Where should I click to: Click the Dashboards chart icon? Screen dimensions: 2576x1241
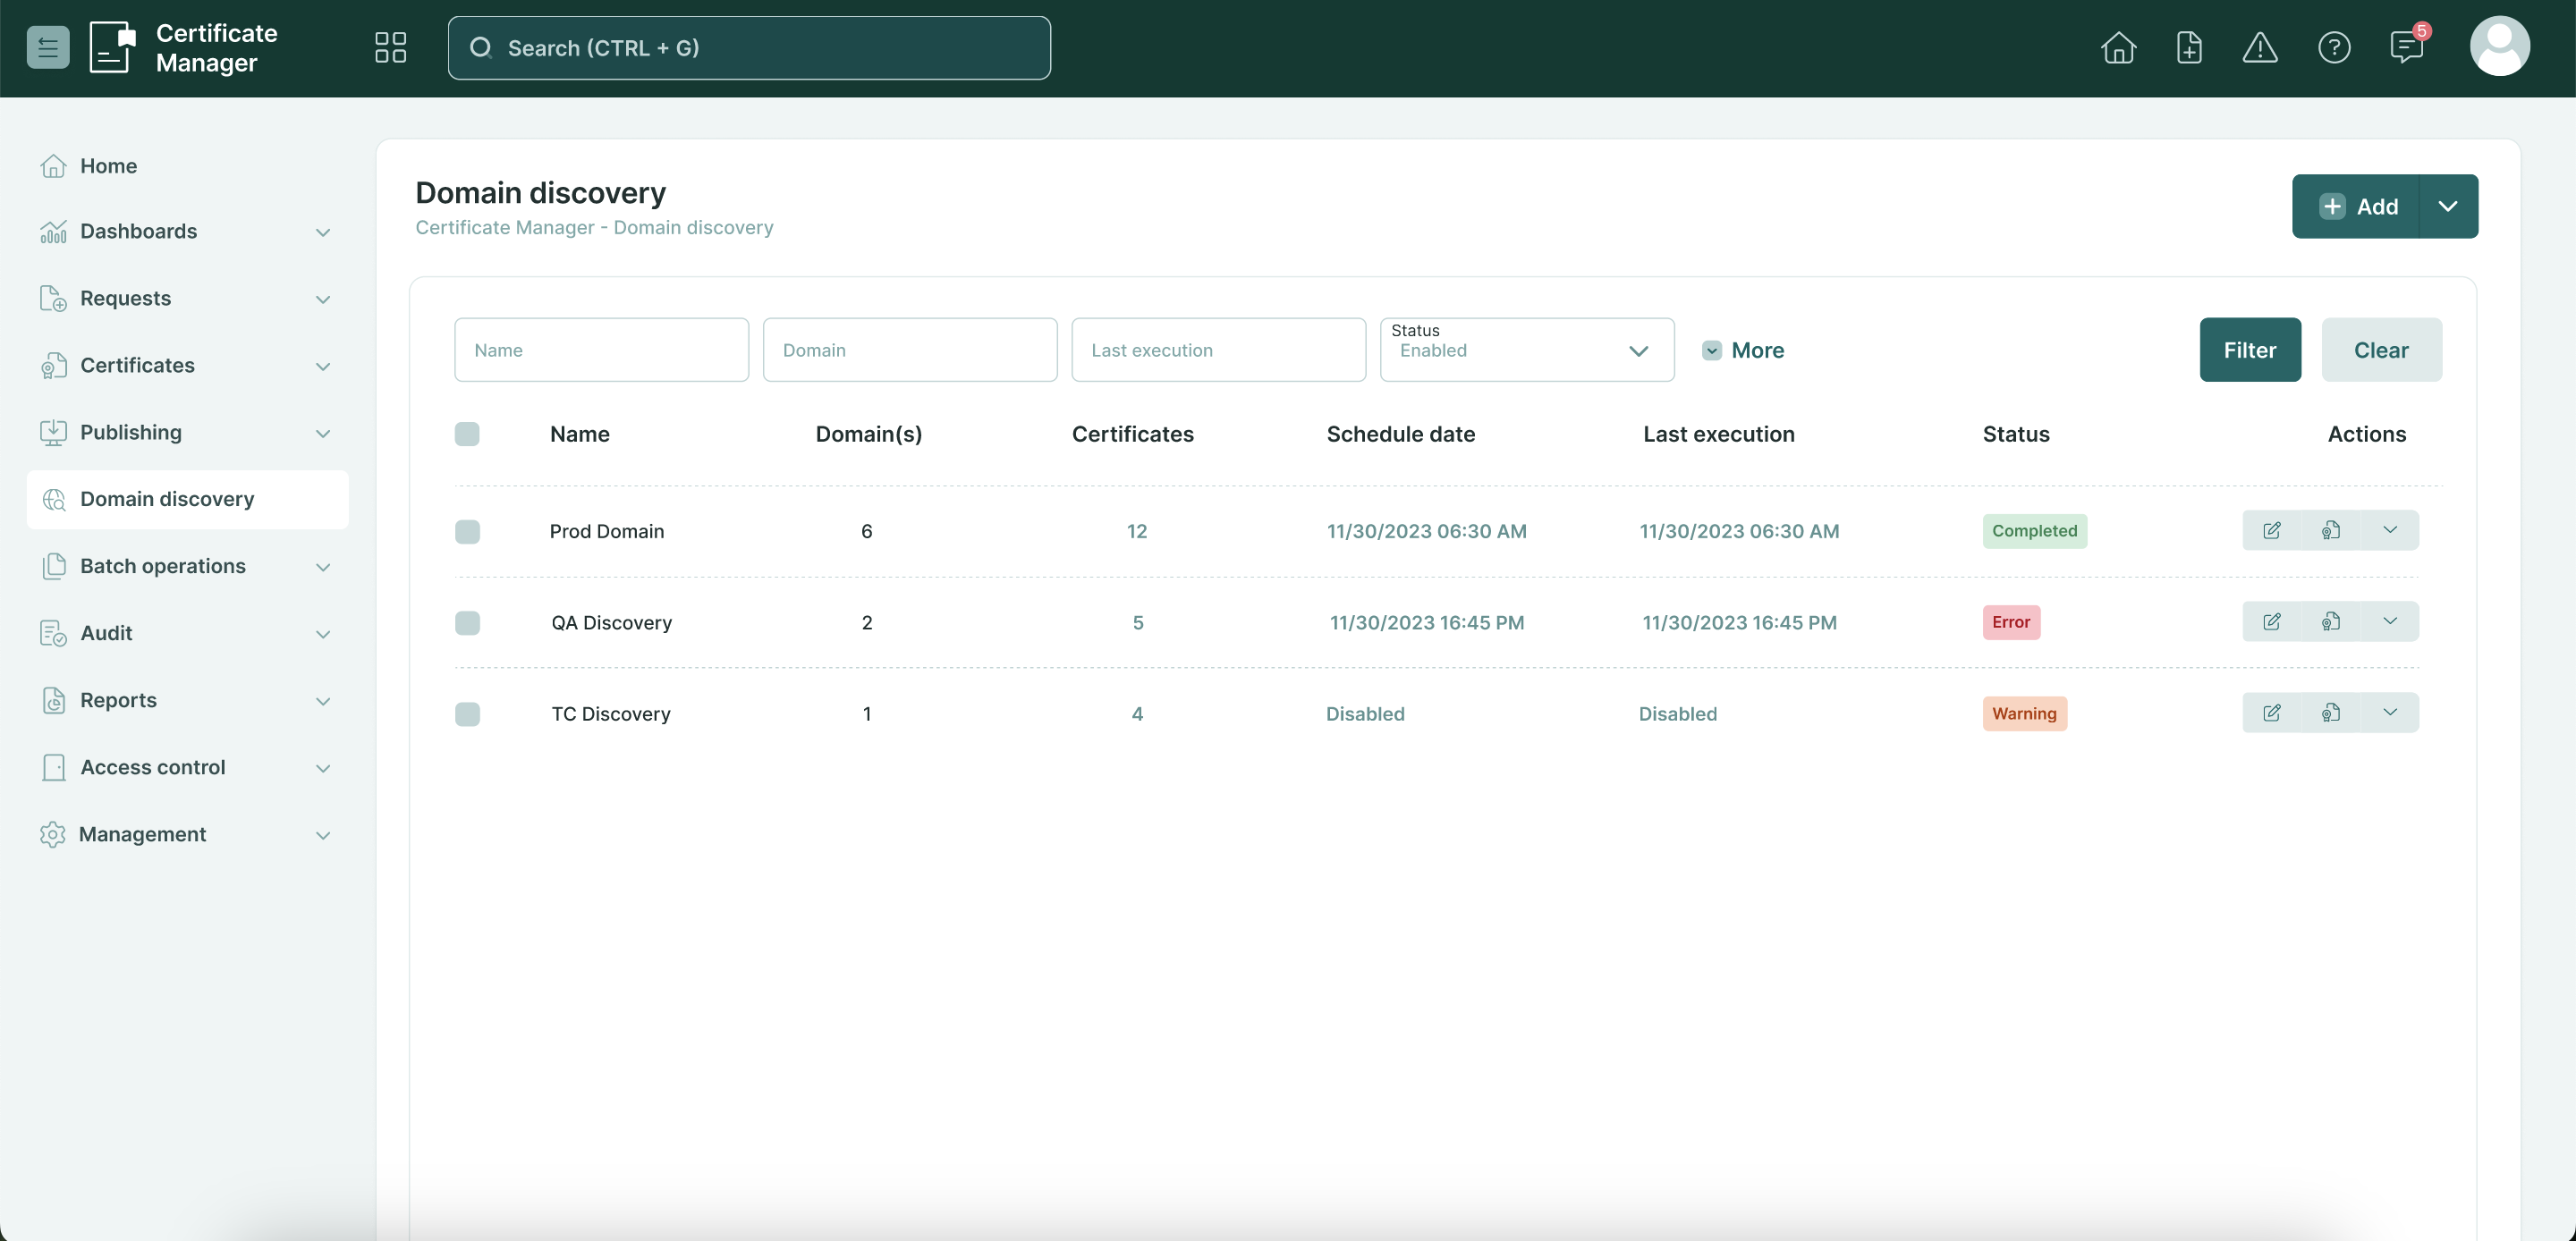point(53,231)
